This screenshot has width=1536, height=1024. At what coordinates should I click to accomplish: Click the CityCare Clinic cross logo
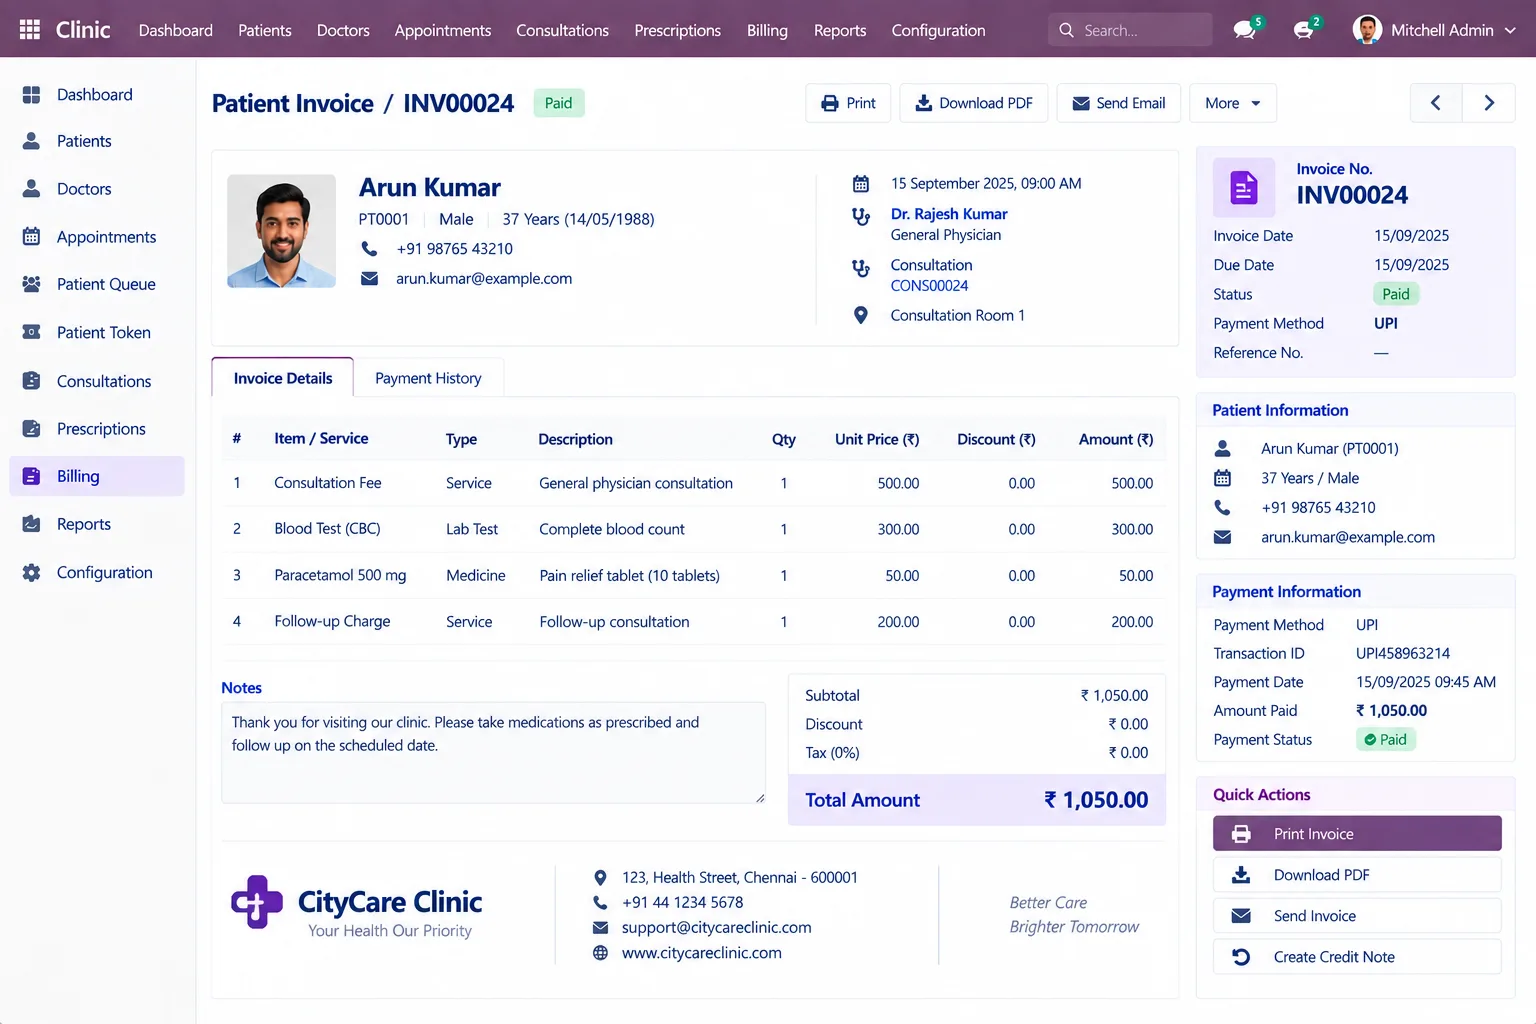(x=257, y=902)
